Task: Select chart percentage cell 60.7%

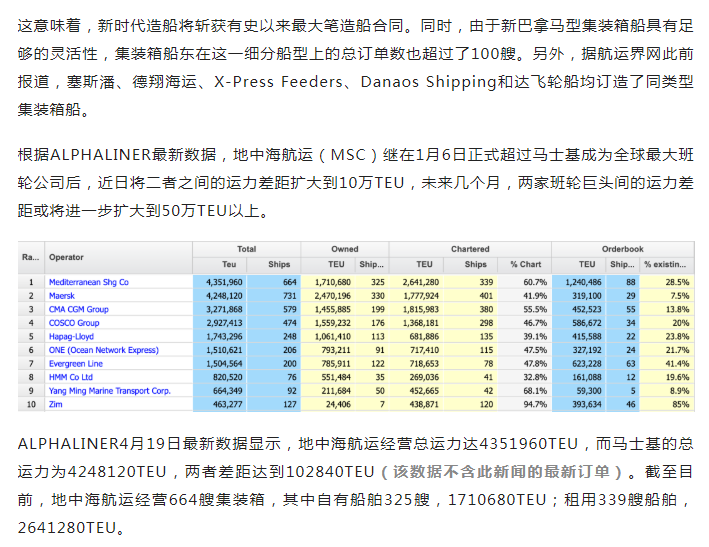Action: tap(525, 282)
